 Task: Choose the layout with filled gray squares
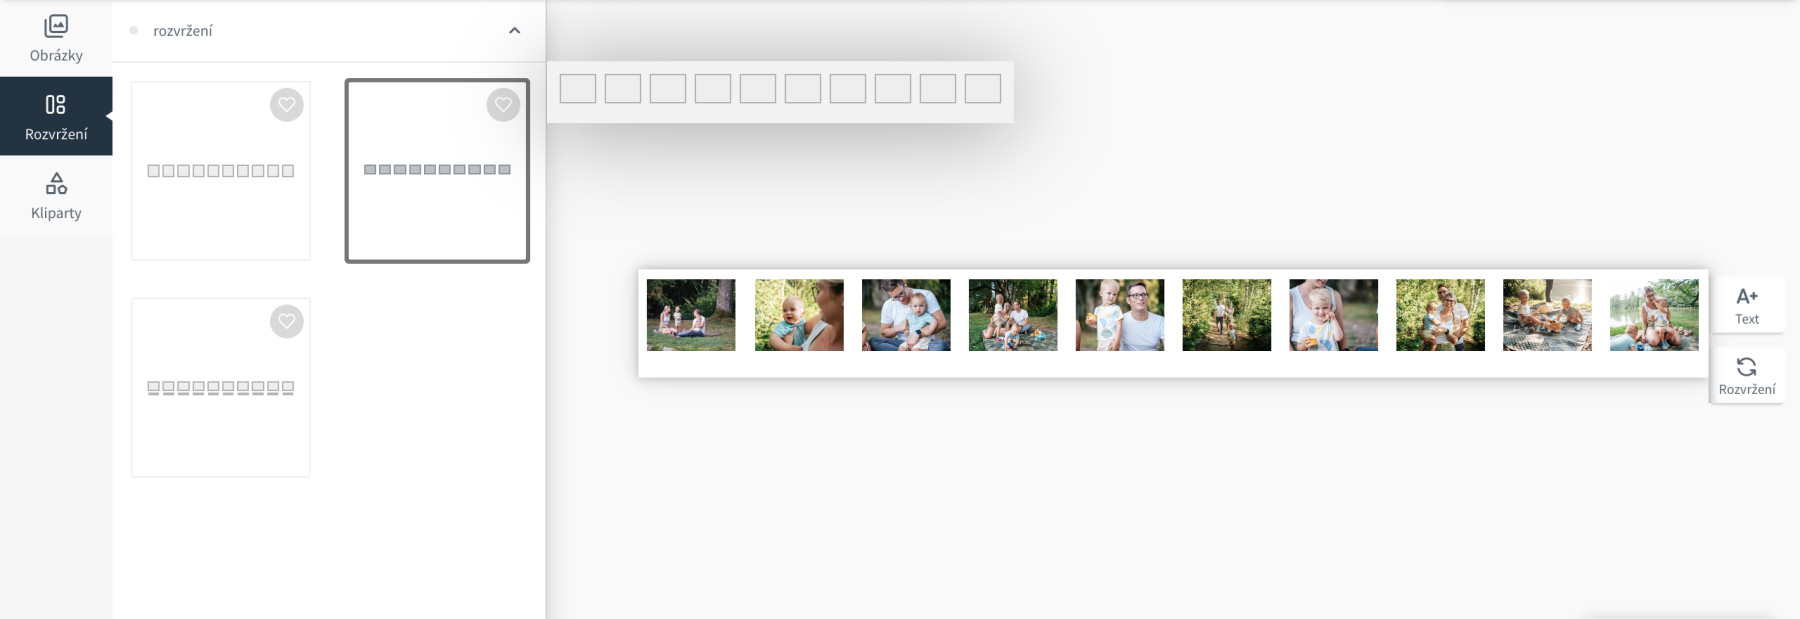(437, 171)
